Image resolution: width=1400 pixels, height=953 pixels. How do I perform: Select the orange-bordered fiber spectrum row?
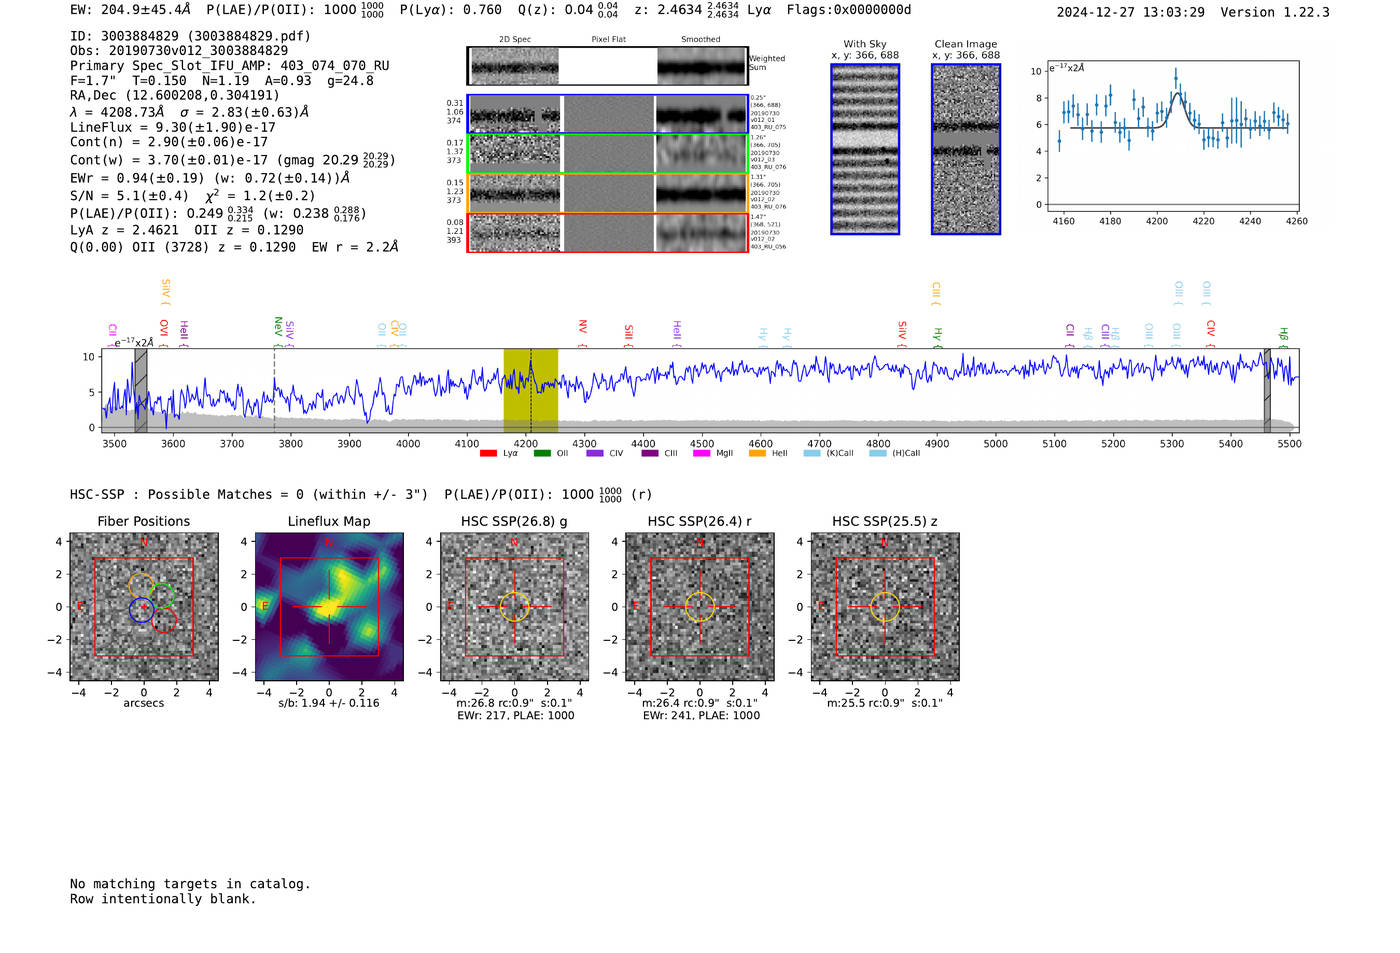pos(608,193)
